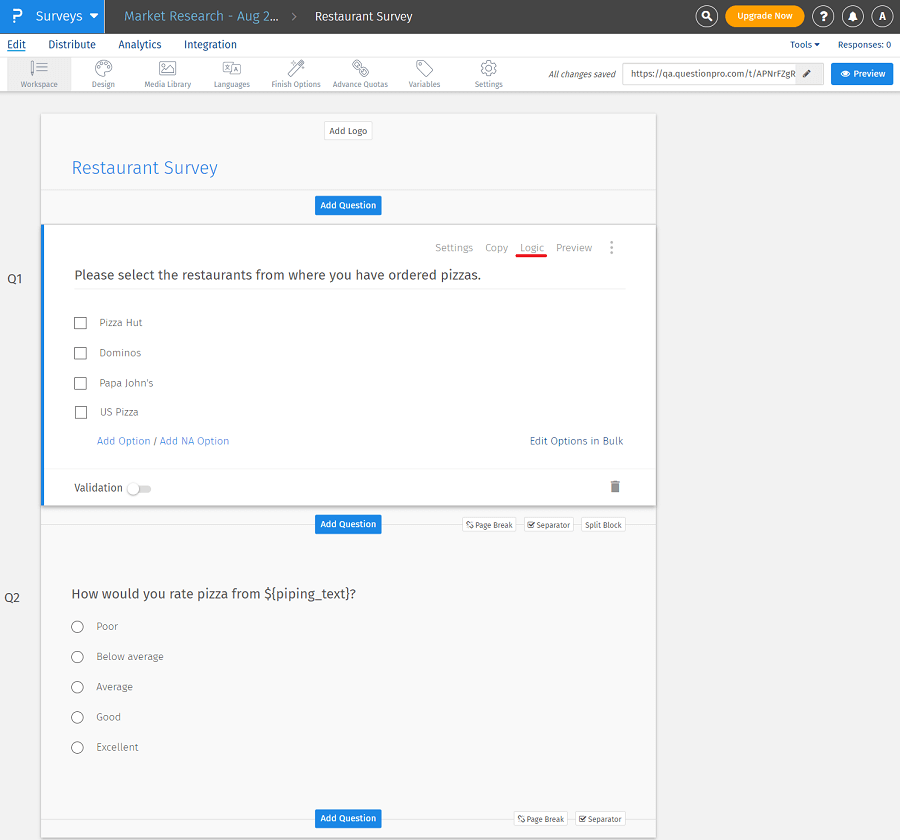The width and height of the screenshot is (900, 840).
Task: Open the Design section
Action: [102, 74]
